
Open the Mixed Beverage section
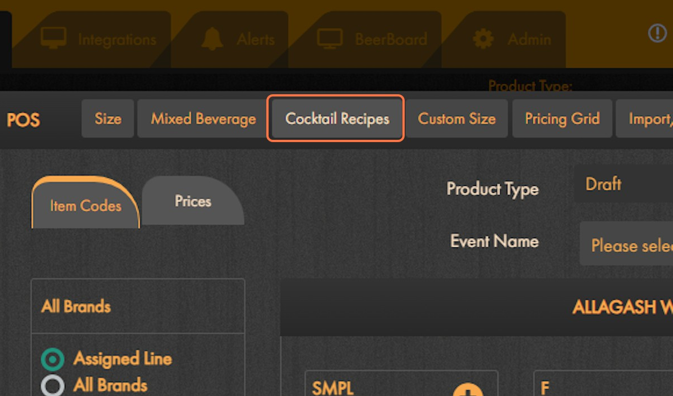click(x=203, y=118)
